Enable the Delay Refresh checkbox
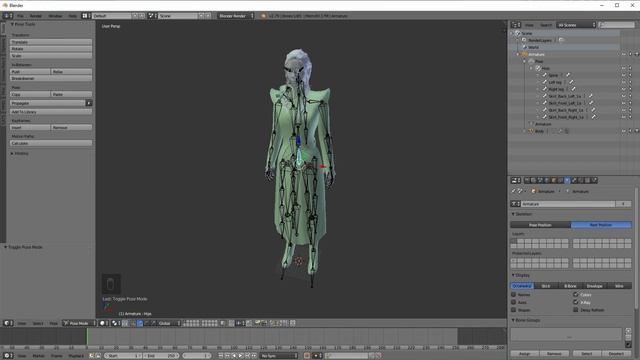Image resolution: width=640 pixels, height=360 pixels. [x=576, y=310]
